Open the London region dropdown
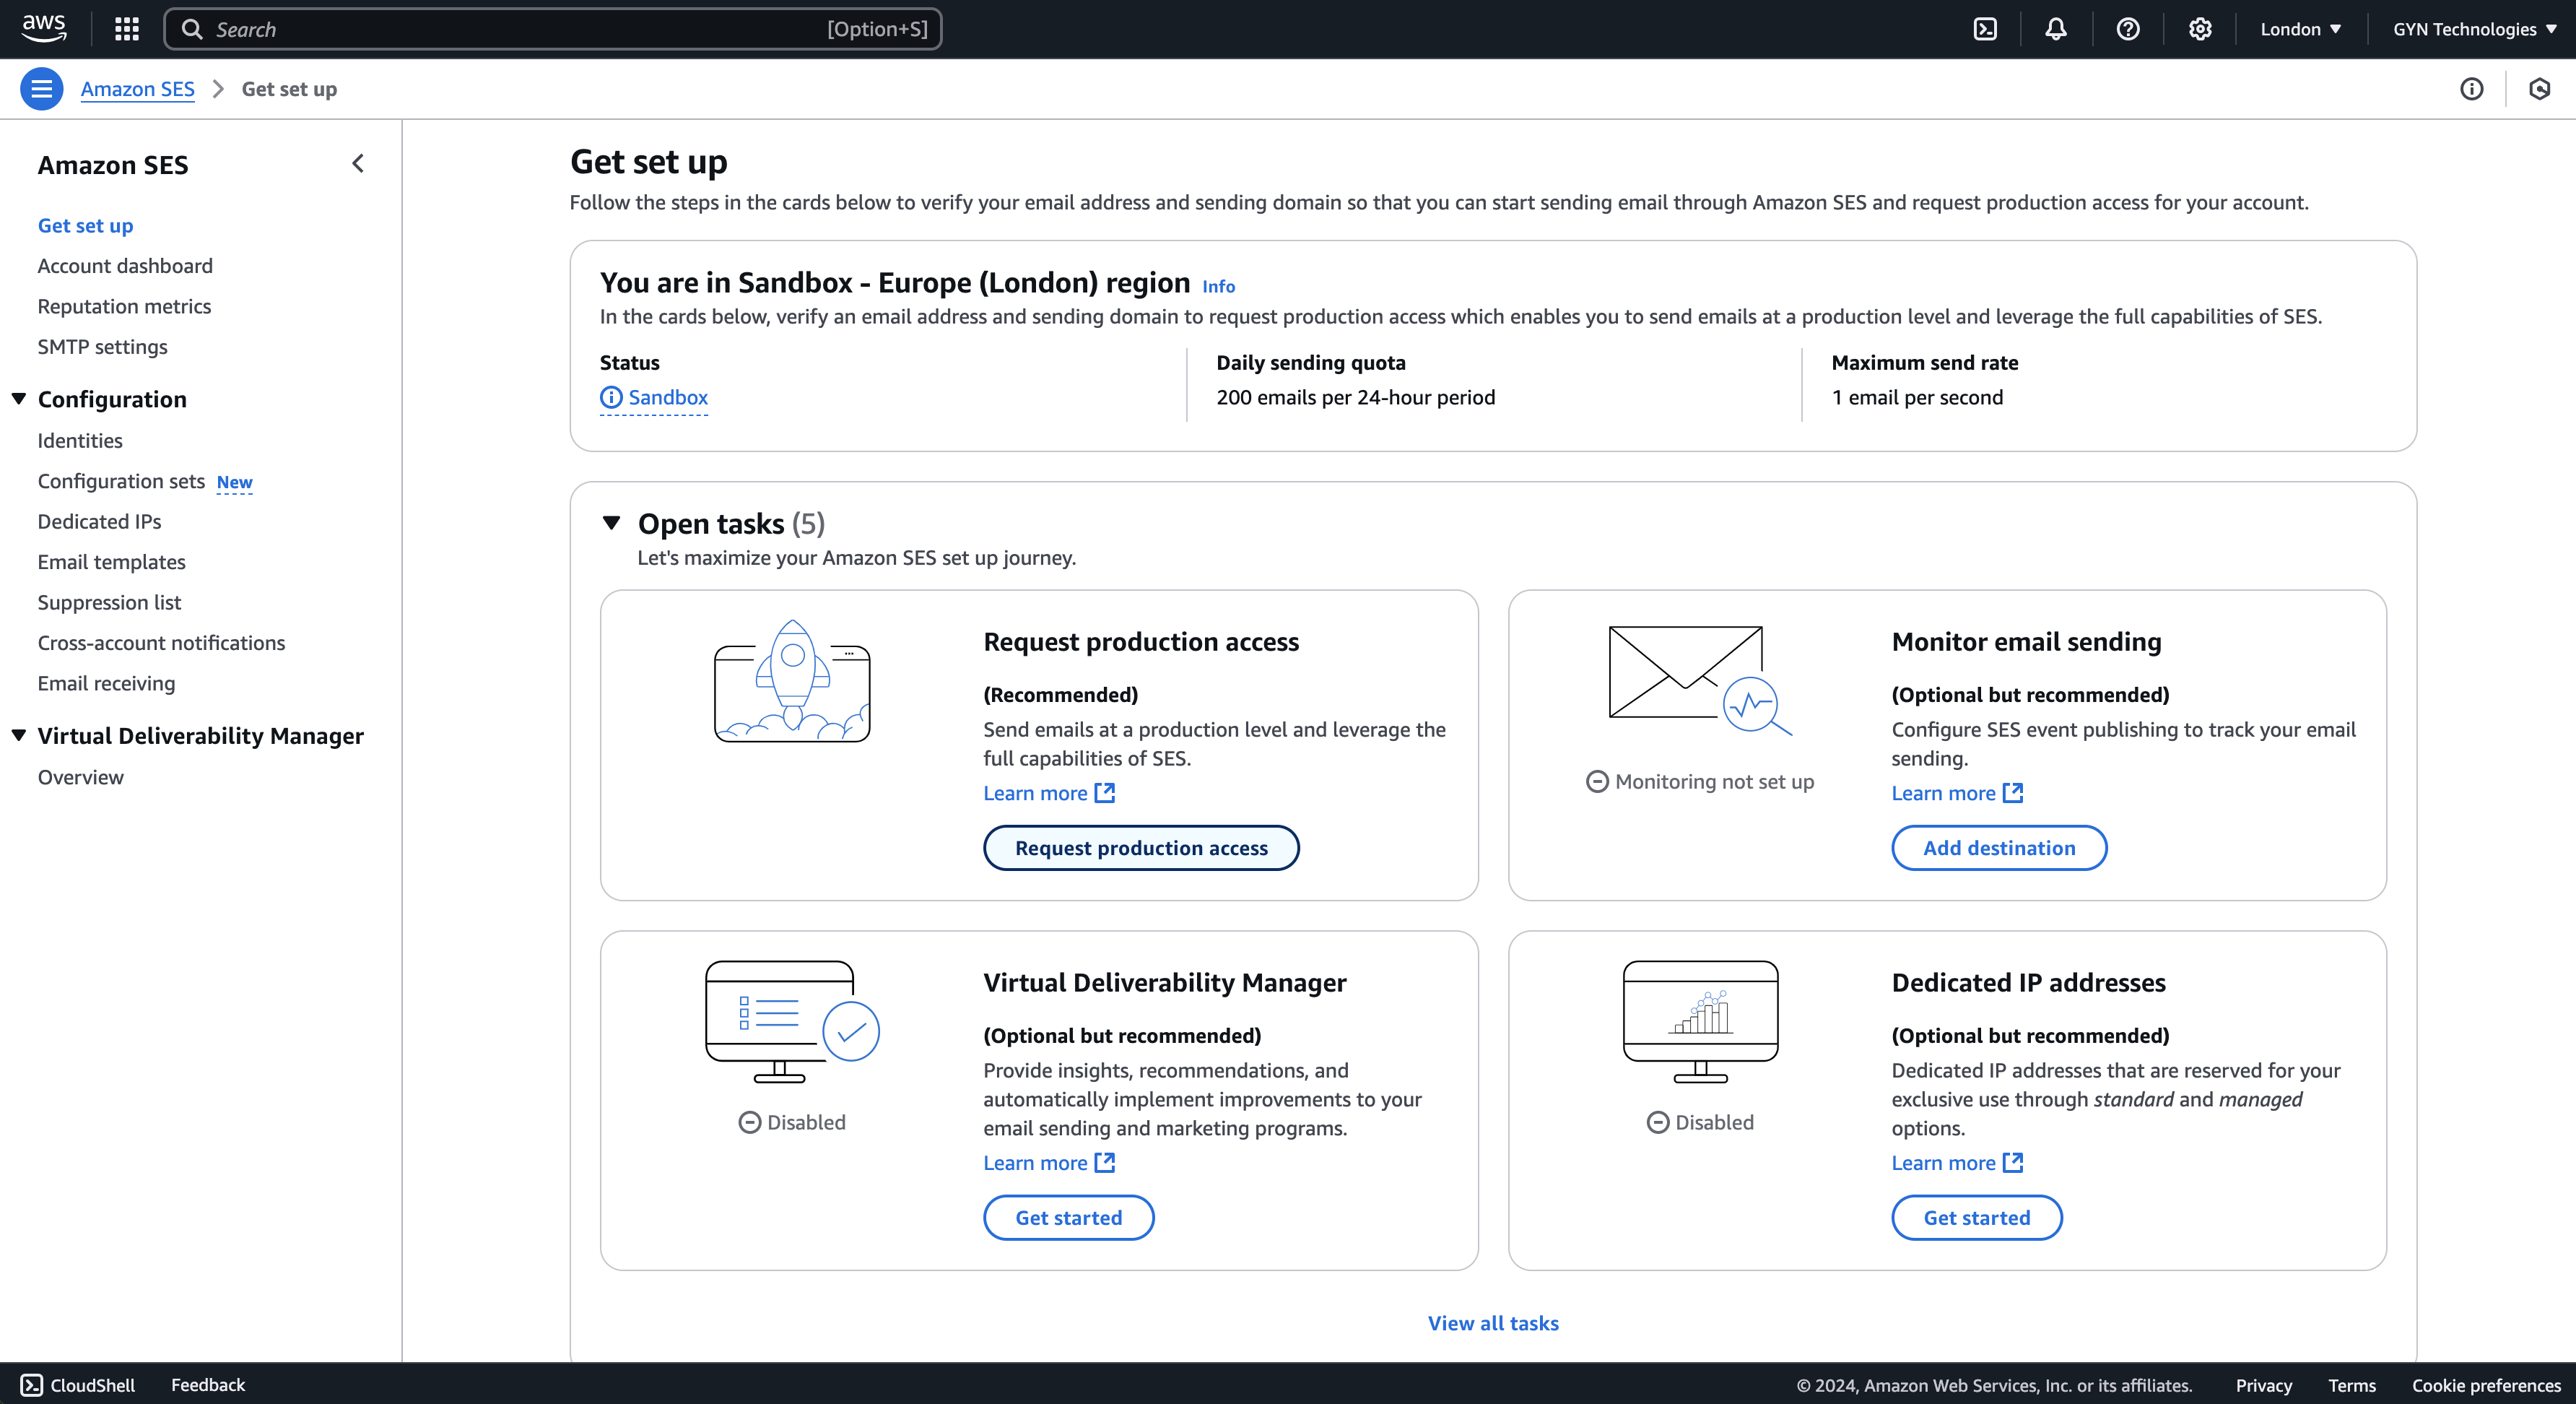The image size is (2576, 1404). click(2300, 29)
